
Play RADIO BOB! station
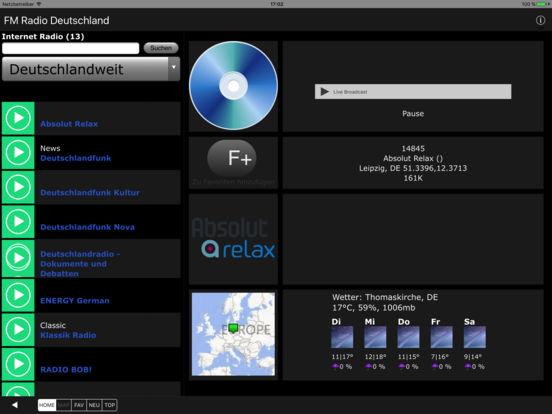(18, 364)
